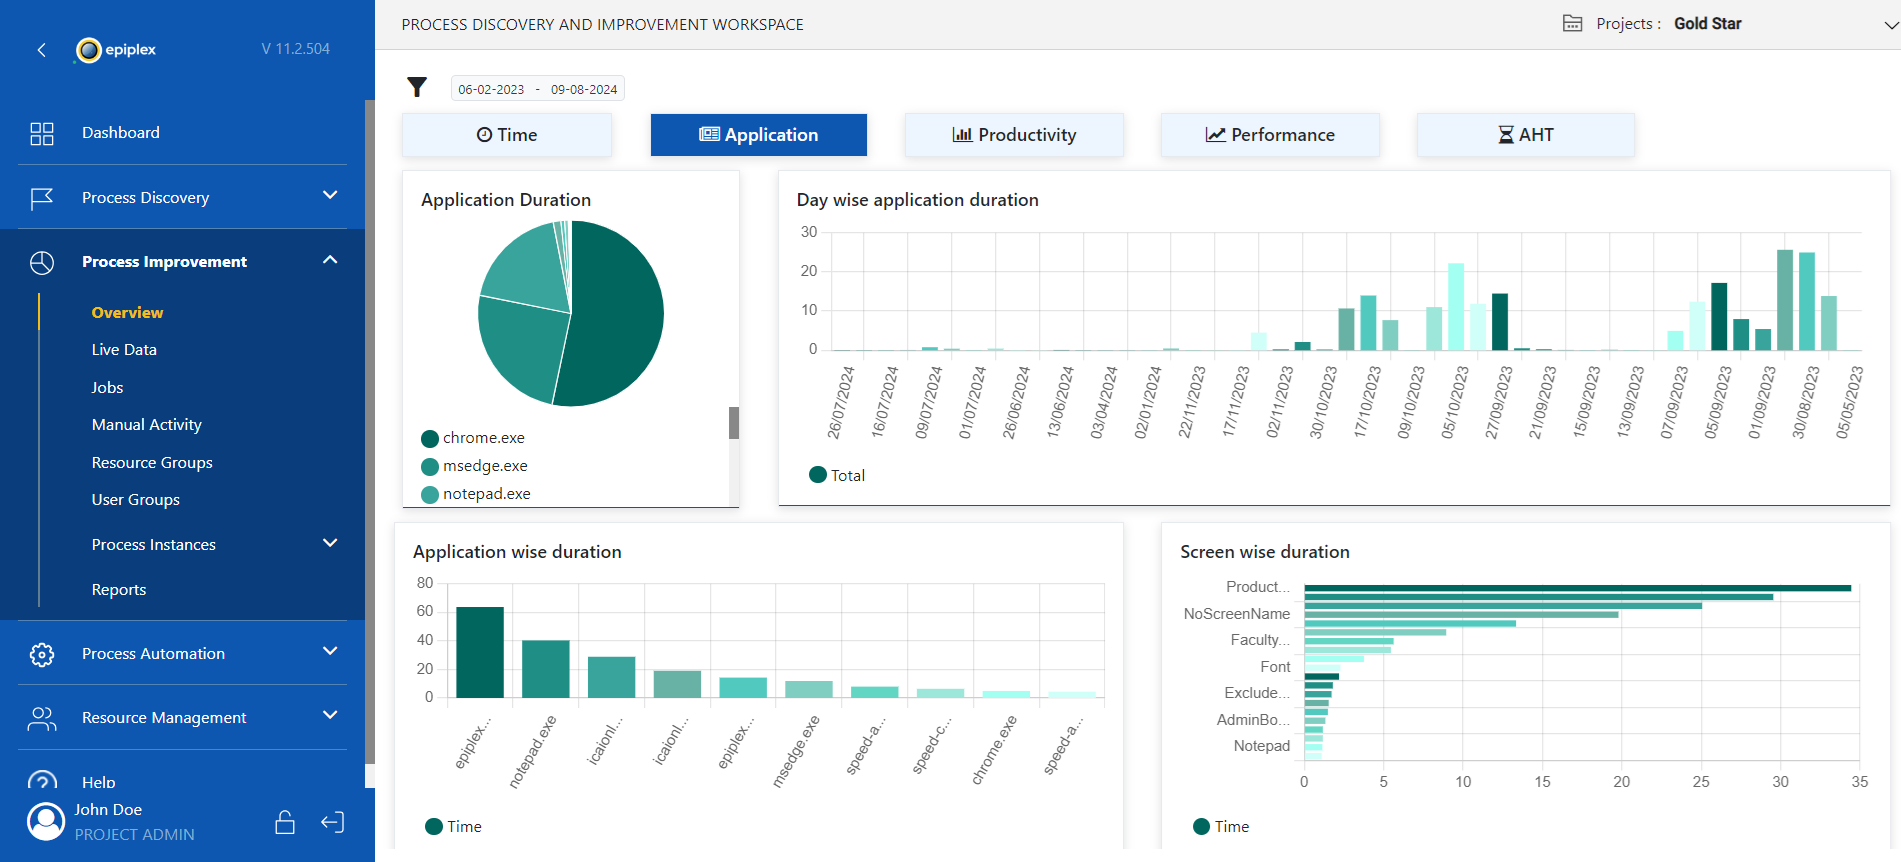Go to Jobs in sidebar
This screenshot has width=1901, height=862.
pos(107,388)
